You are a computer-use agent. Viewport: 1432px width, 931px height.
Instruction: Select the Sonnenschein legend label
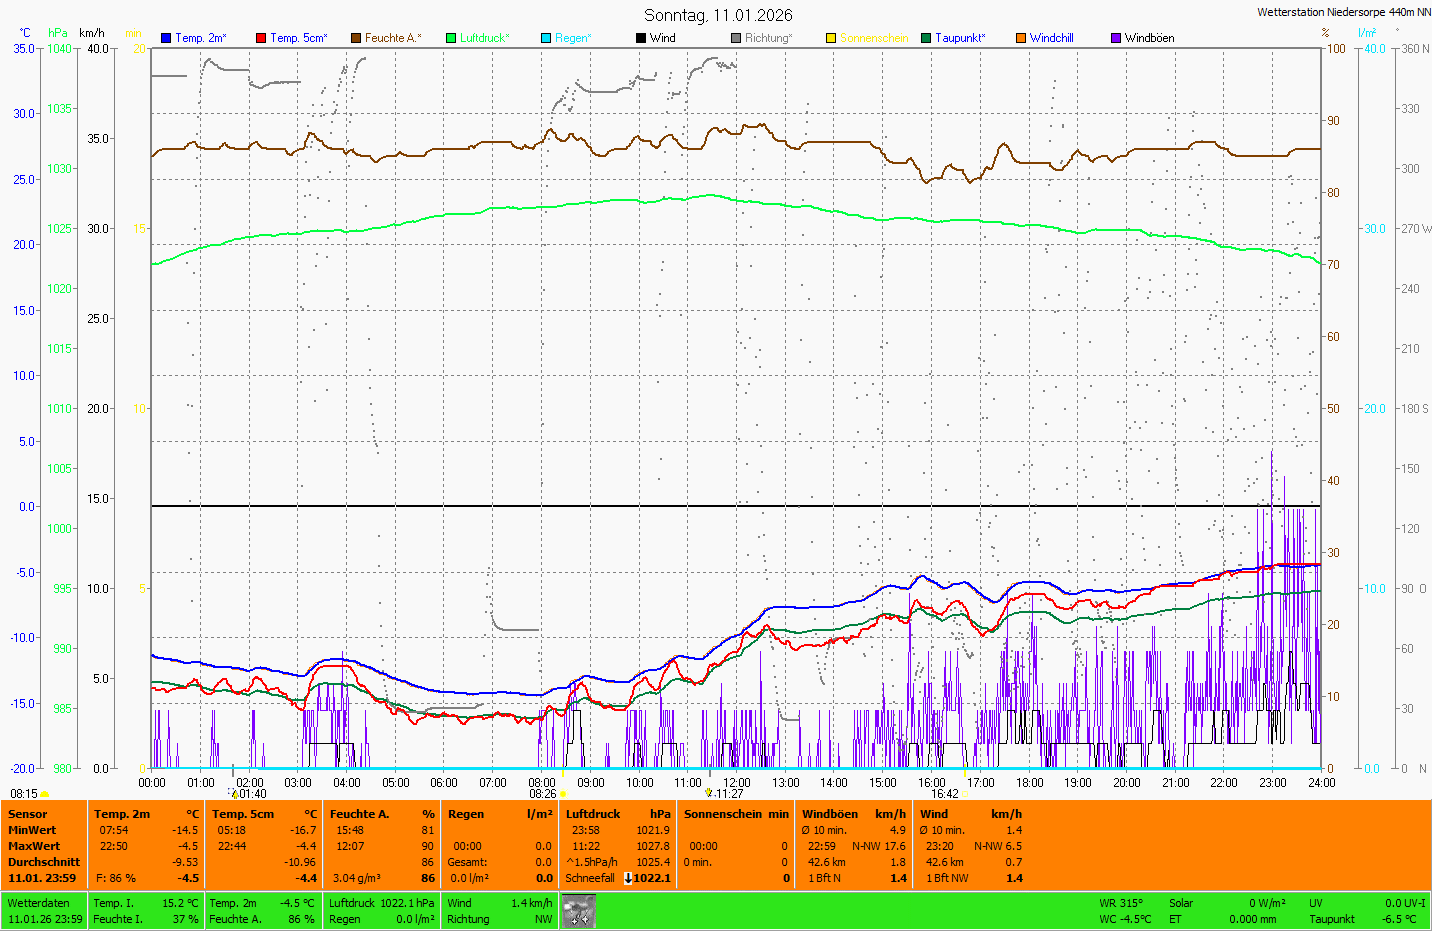tap(874, 38)
